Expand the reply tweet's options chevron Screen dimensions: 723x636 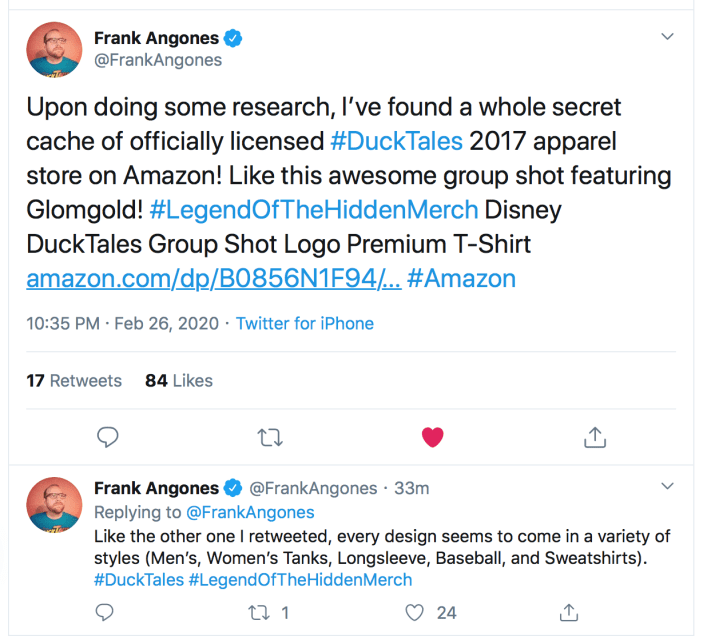pos(669,487)
